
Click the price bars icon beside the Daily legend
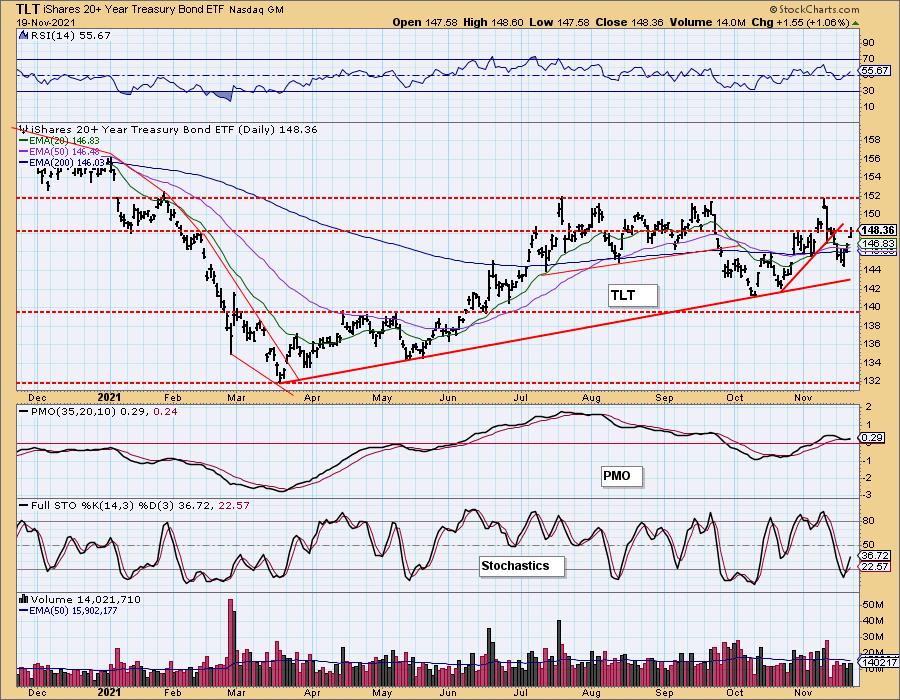pos(24,129)
